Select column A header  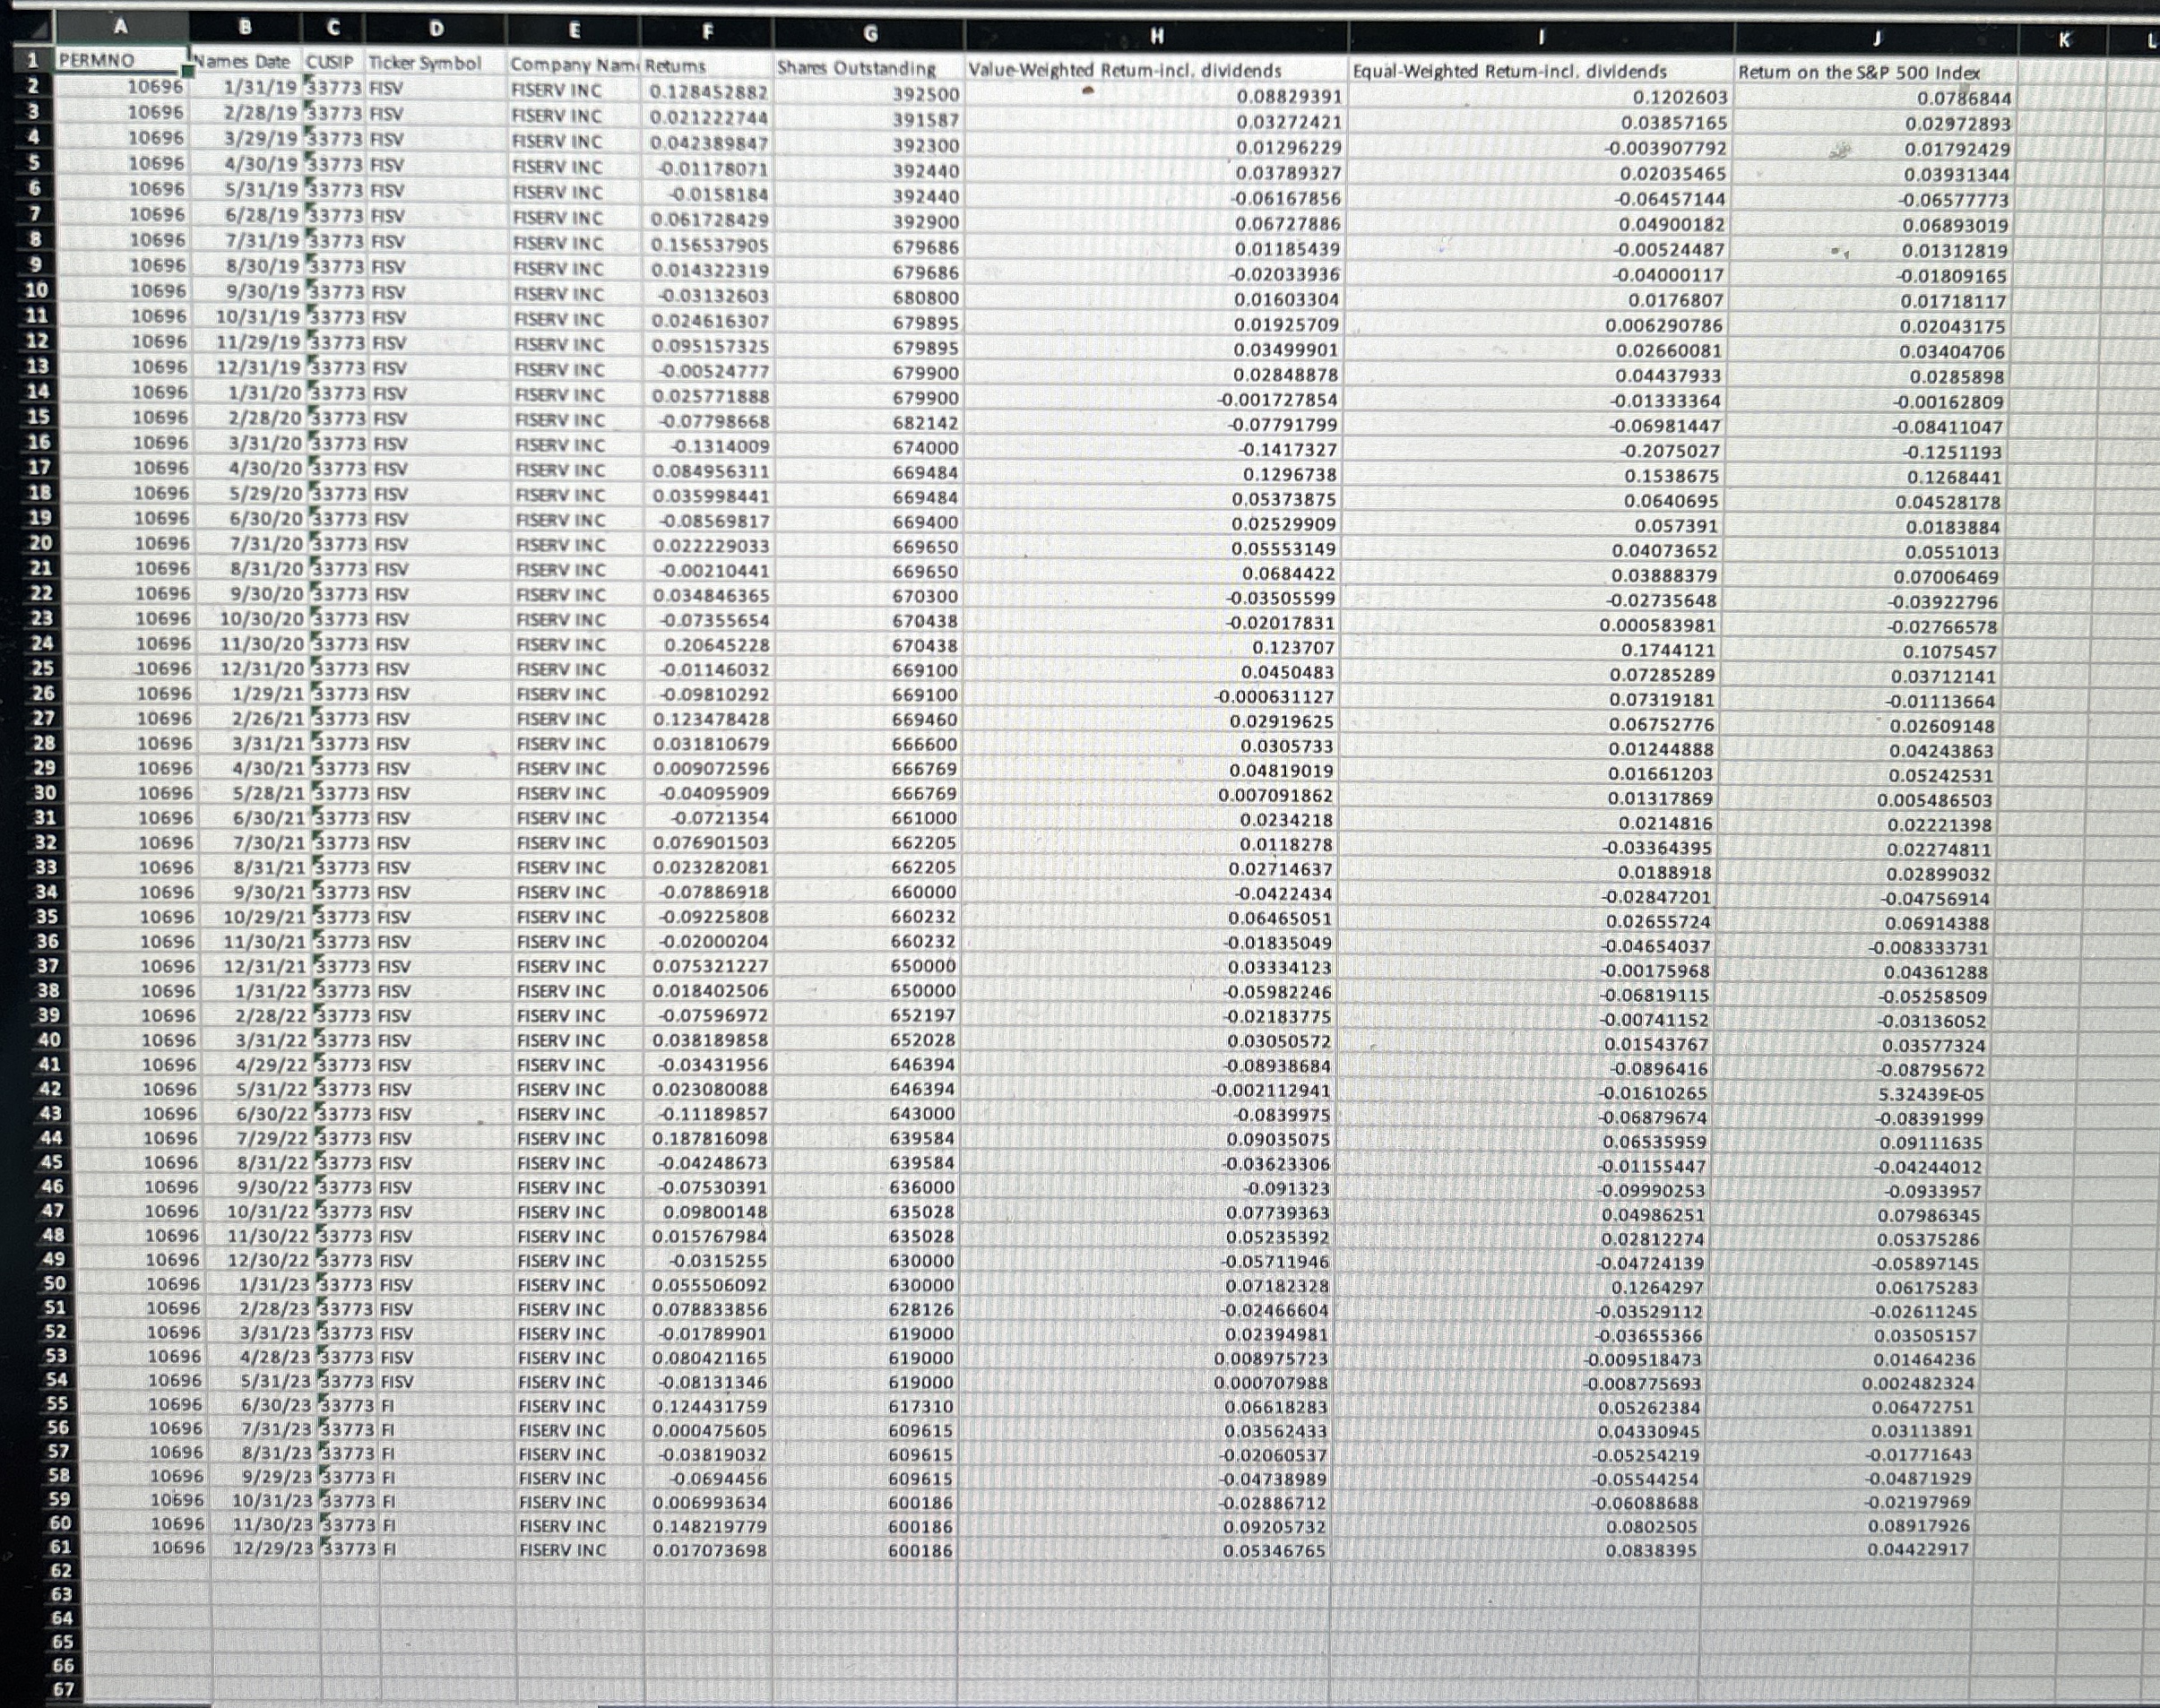[x=121, y=27]
